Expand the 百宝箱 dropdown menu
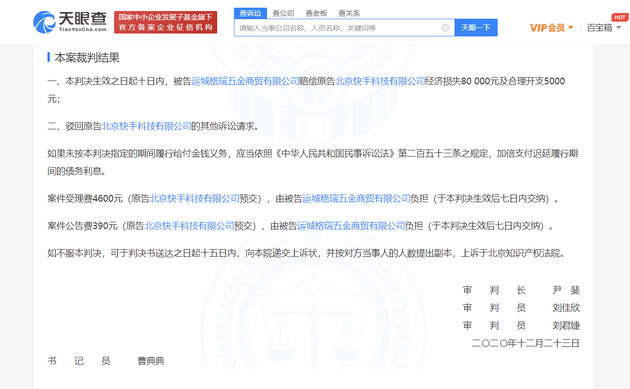 coord(619,28)
